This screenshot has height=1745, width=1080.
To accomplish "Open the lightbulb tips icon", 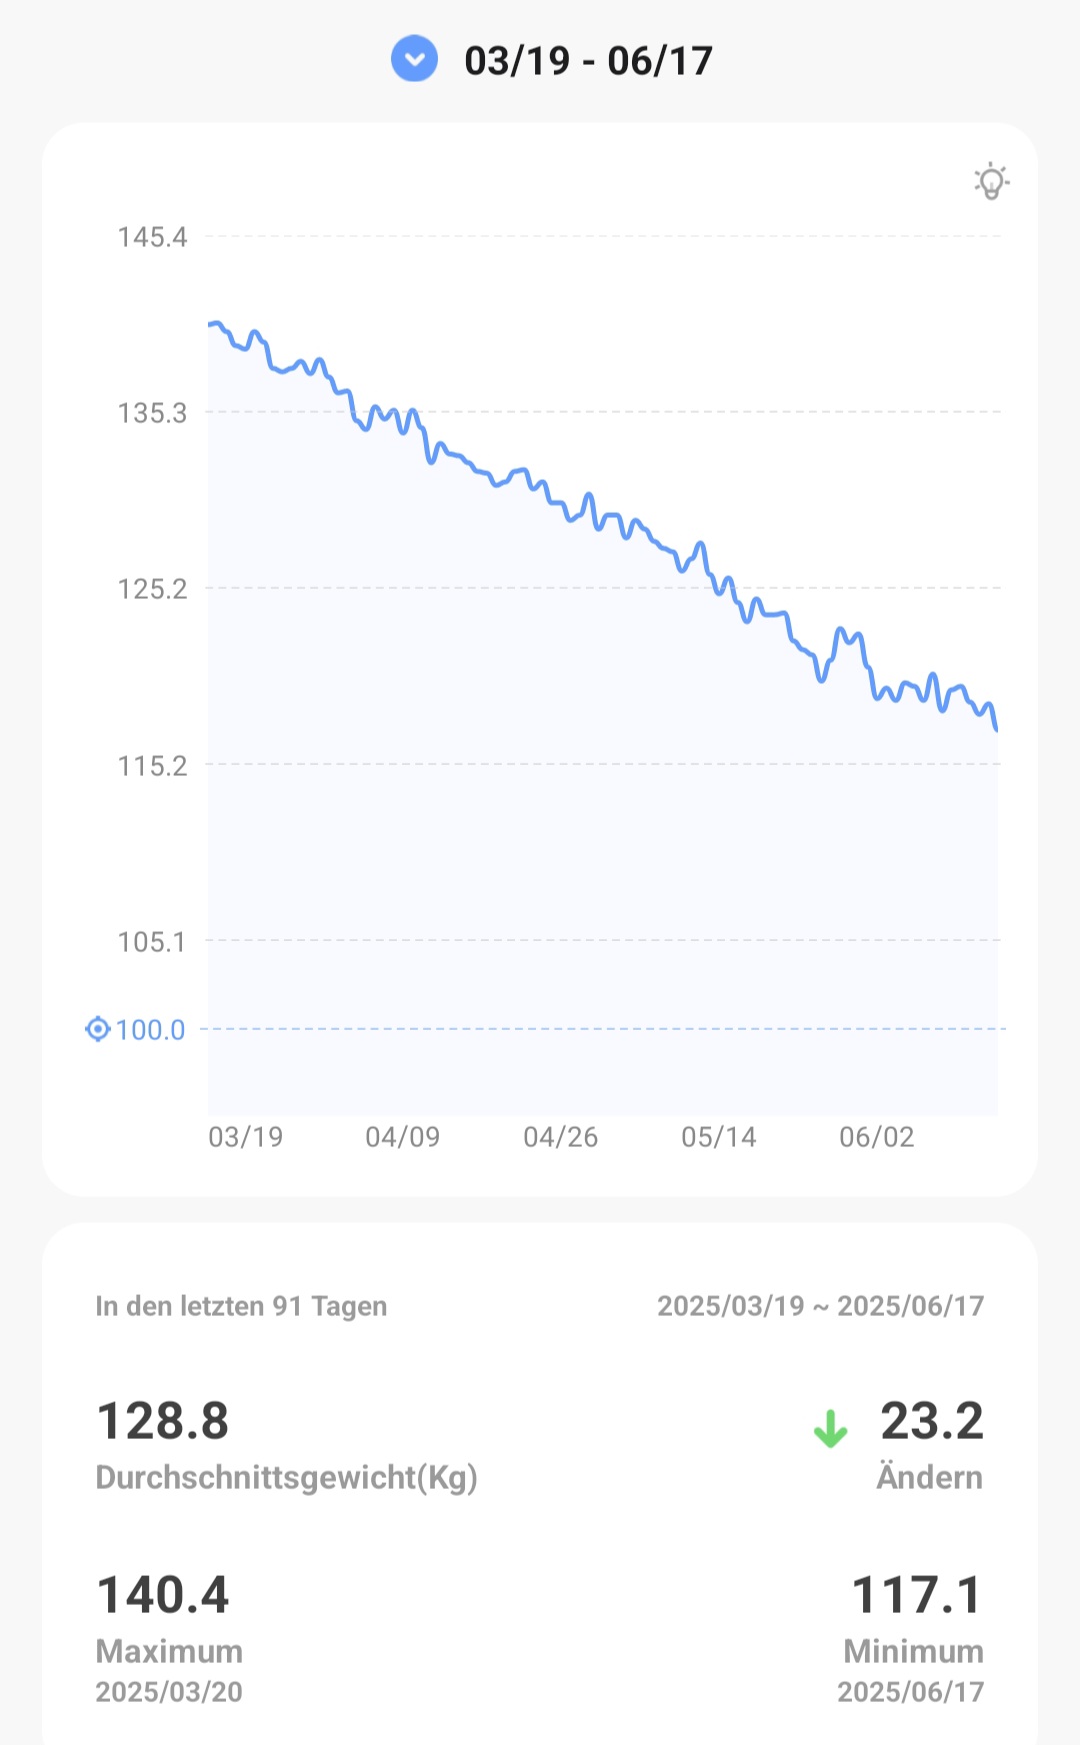I will 991,181.
